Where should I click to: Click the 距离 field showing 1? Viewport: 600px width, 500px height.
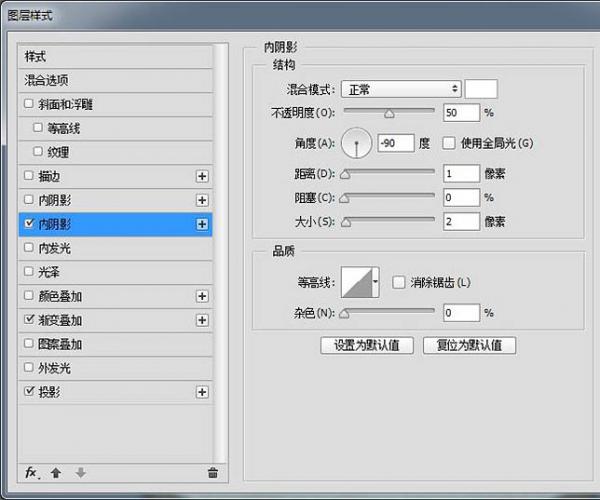(x=461, y=174)
